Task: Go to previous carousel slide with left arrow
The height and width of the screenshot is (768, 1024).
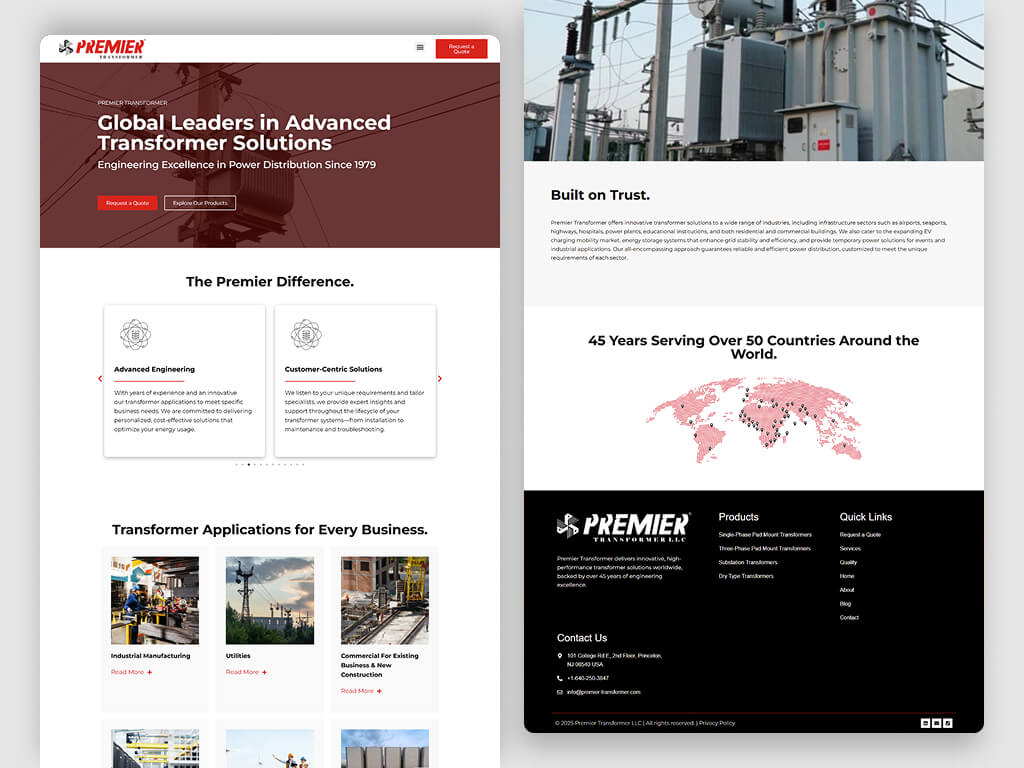Action: [100, 379]
